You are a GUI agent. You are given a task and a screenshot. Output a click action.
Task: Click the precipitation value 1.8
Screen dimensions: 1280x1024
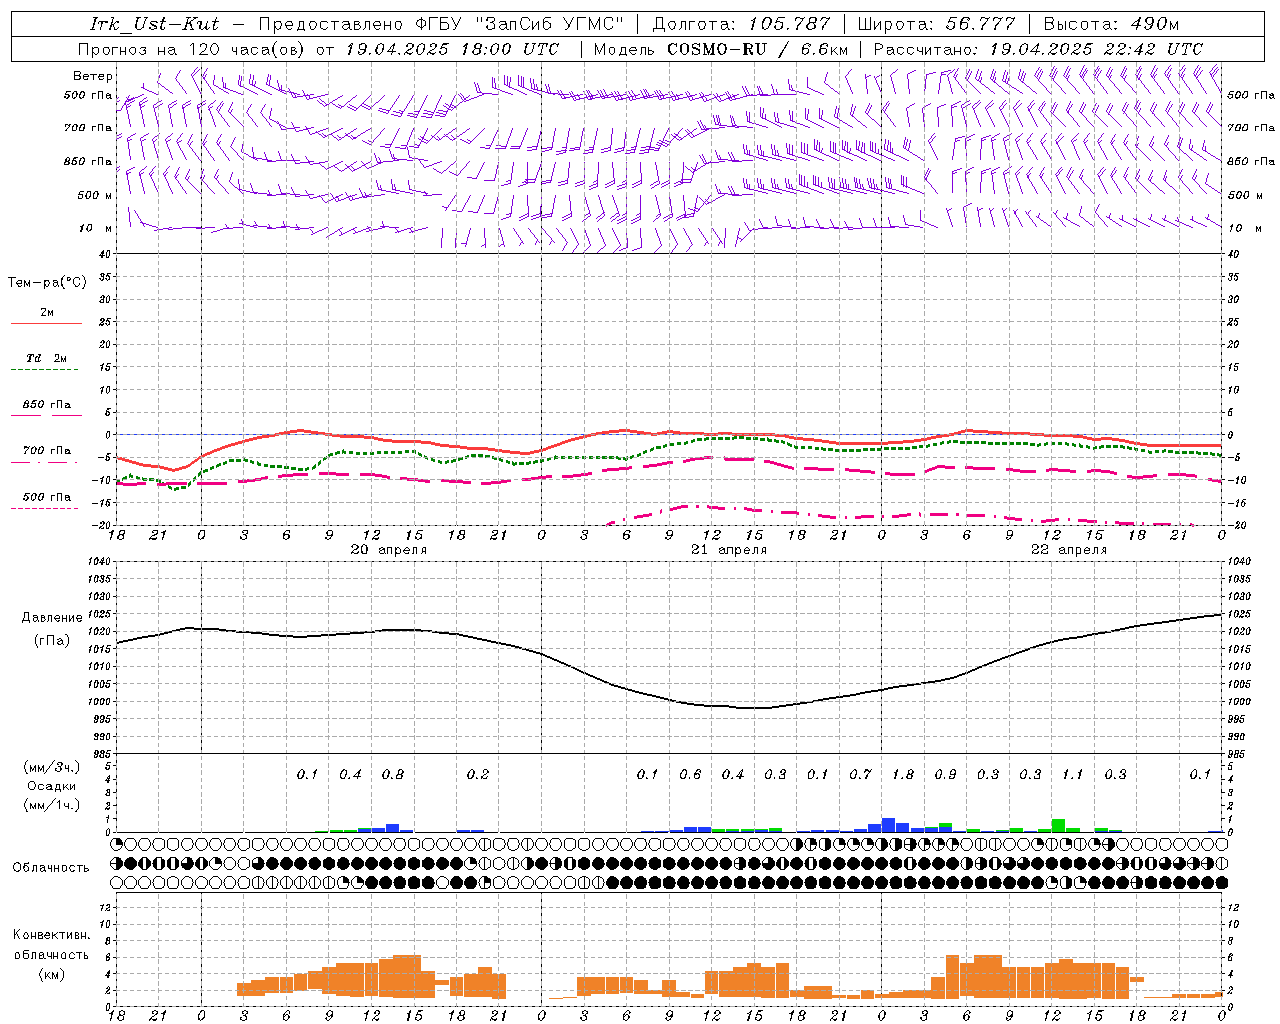(x=903, y=774)
